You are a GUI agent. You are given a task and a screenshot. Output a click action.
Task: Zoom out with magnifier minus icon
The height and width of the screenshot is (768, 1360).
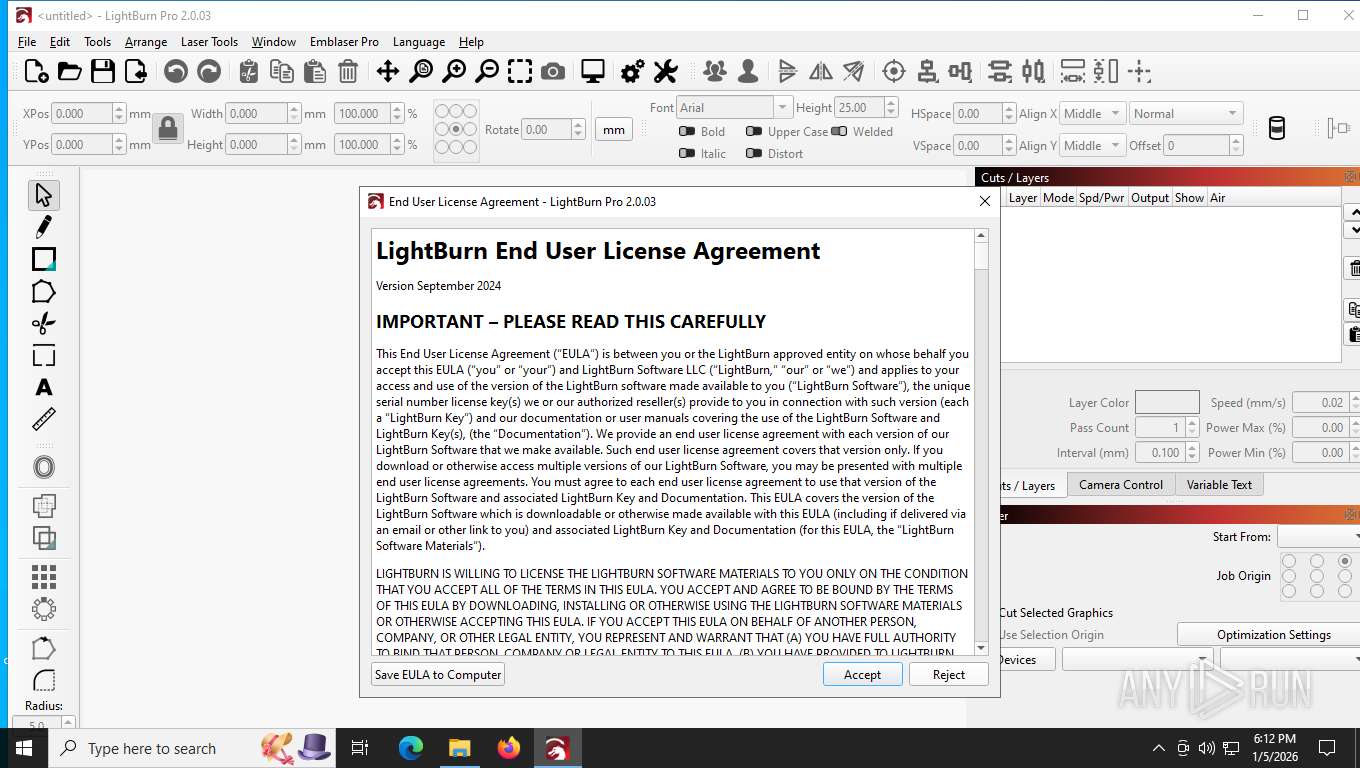click(x=487, y=71)
